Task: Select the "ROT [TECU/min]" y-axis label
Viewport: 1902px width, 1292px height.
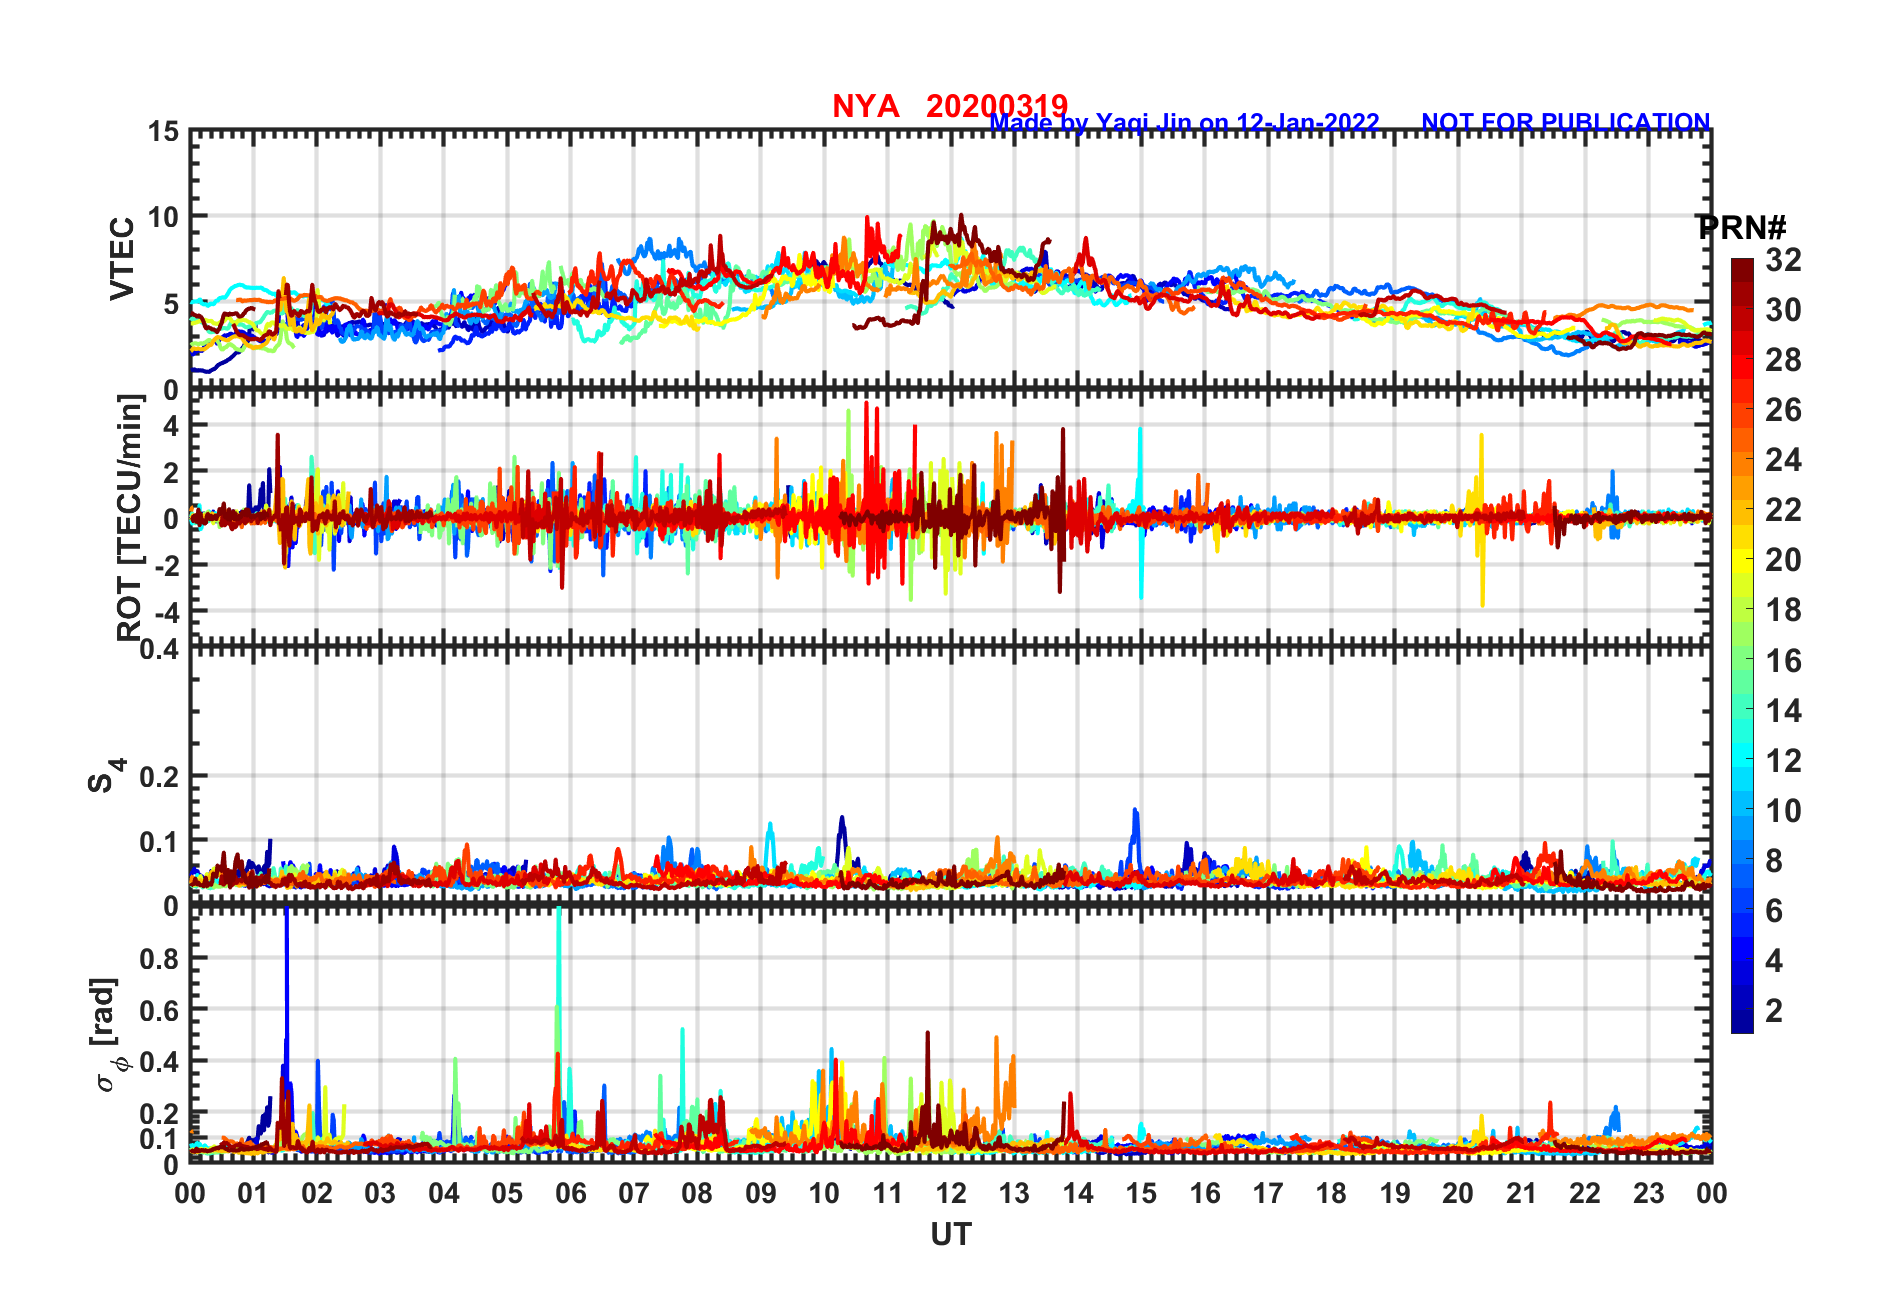Action: pyautogui.click(x=130, y=518)
